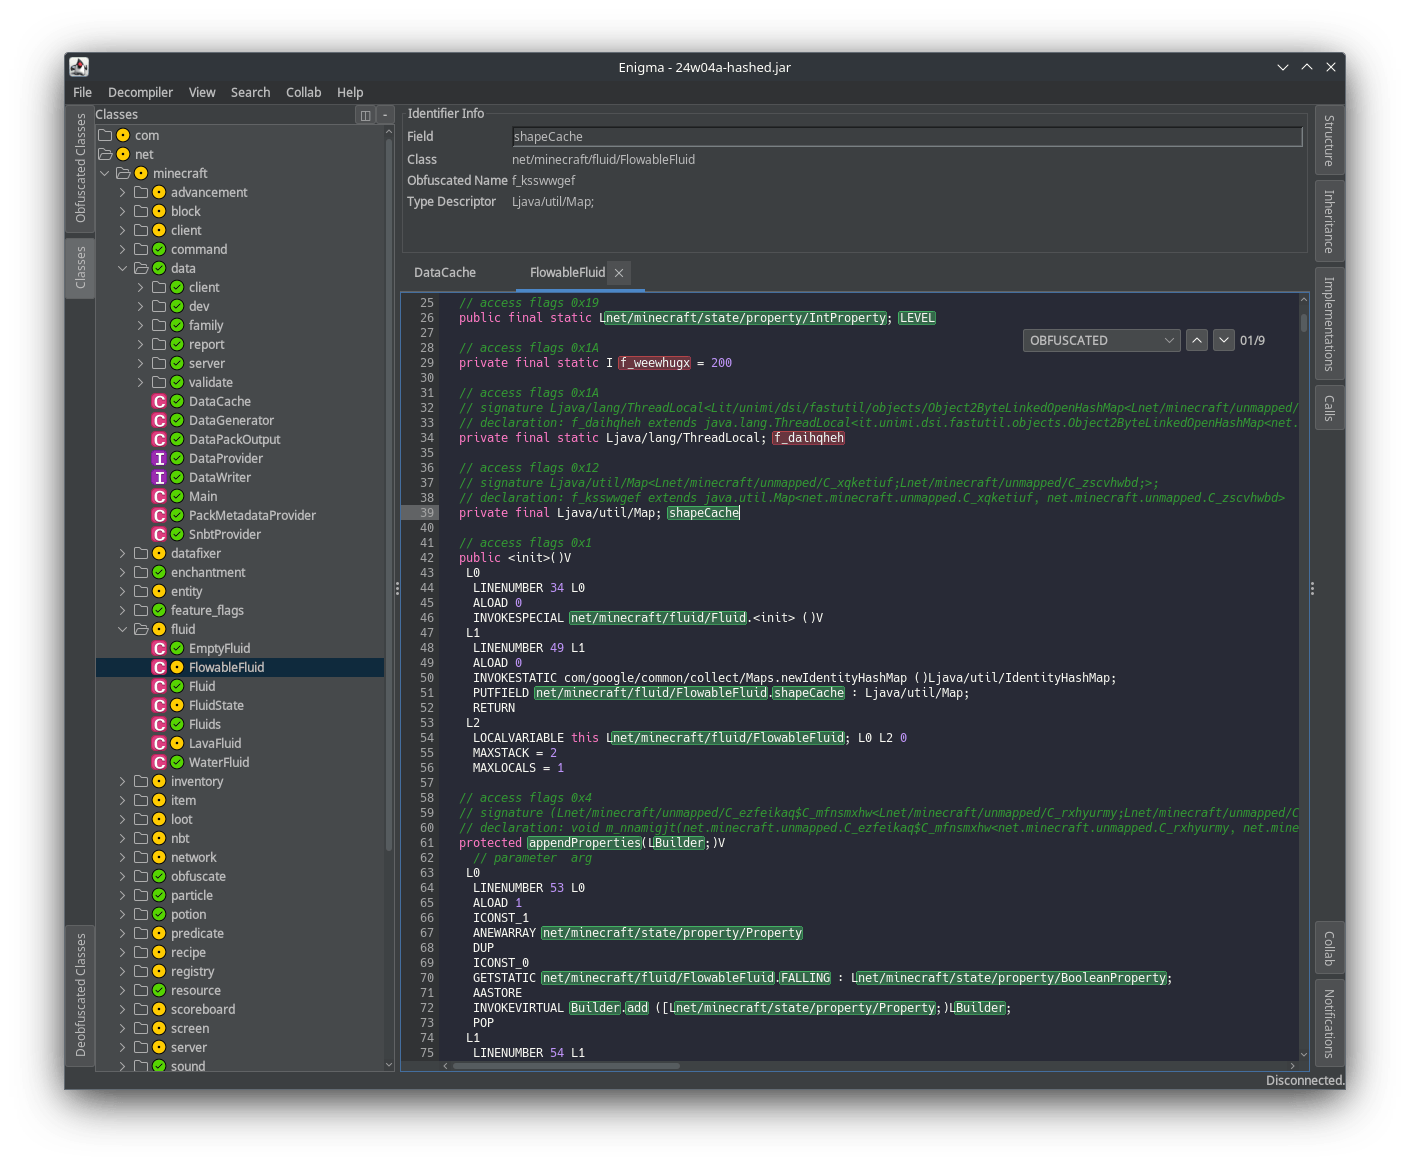The height and width of the screenshot is (1166, 1410).
Task: Close the FlowableFluid tab
Action: pyautogui.click(x=619, y=272)
